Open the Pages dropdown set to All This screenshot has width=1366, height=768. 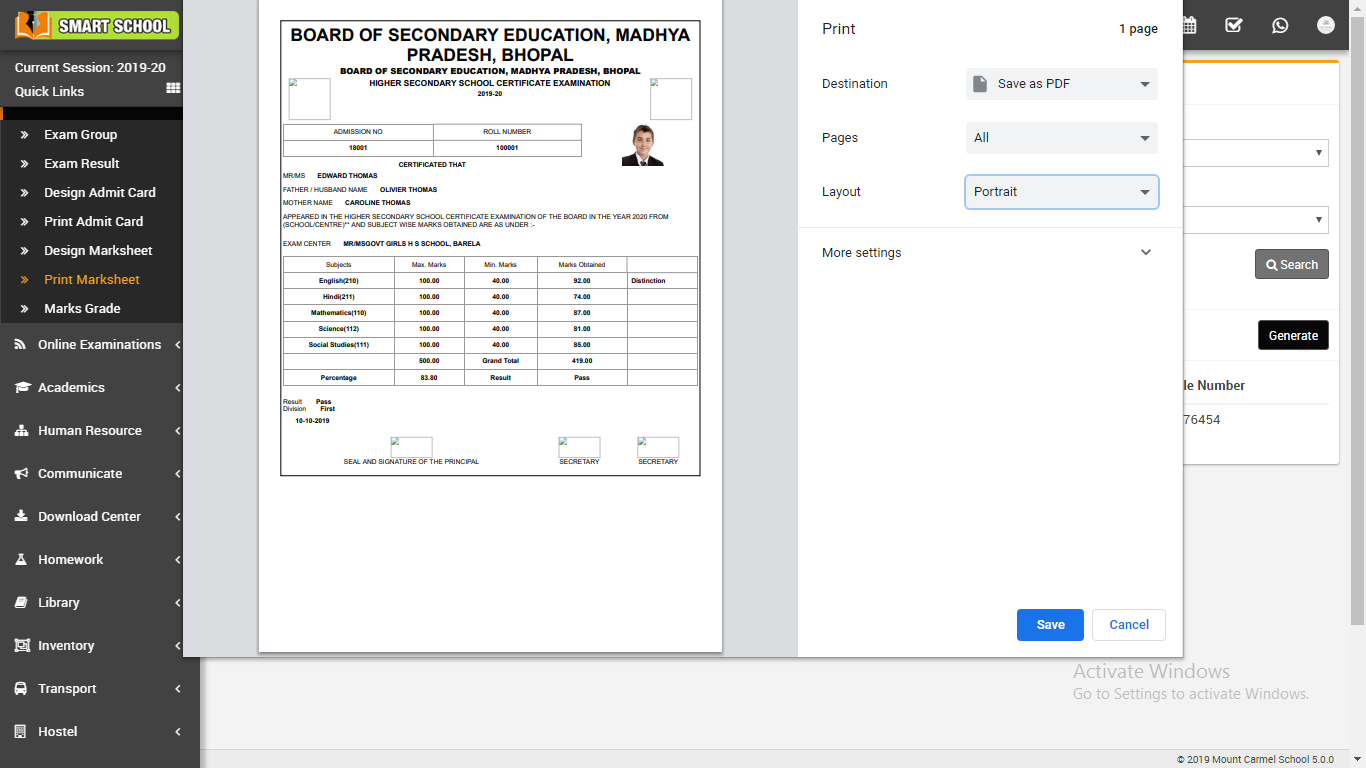(1061, 138)
